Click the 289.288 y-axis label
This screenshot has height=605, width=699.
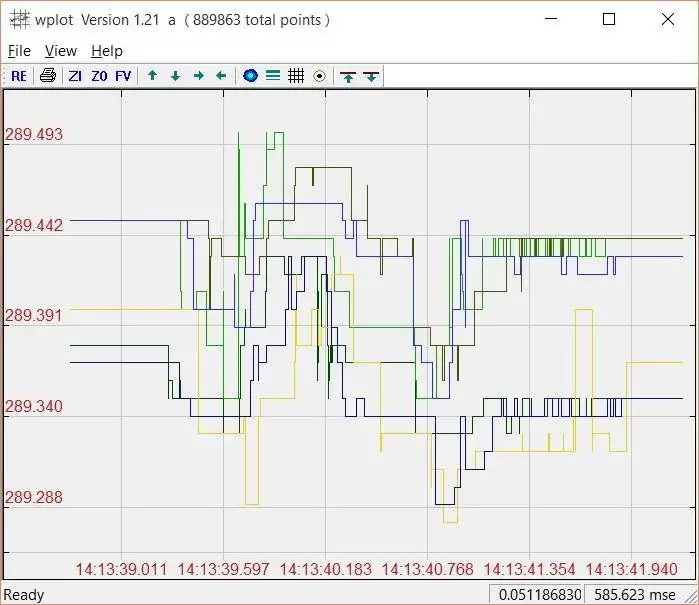pyautogui.click(x=34, y=497)
